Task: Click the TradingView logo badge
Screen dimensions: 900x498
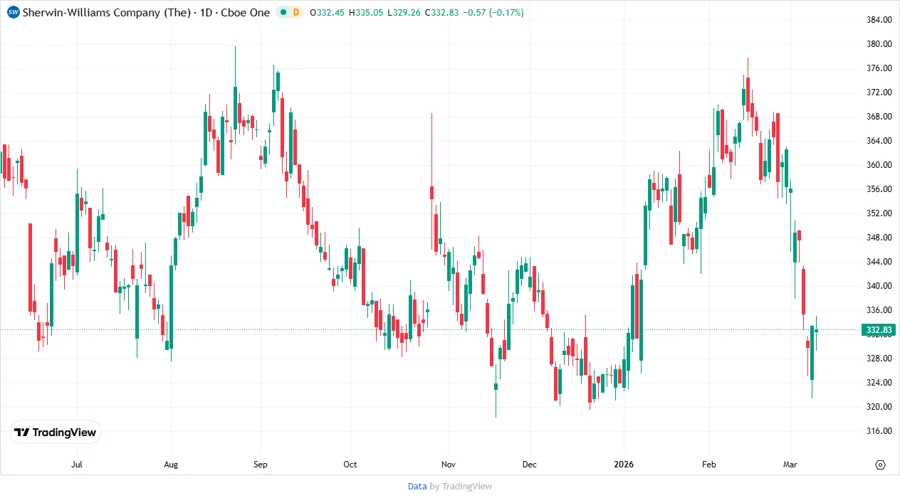Action: click(55, 433)
